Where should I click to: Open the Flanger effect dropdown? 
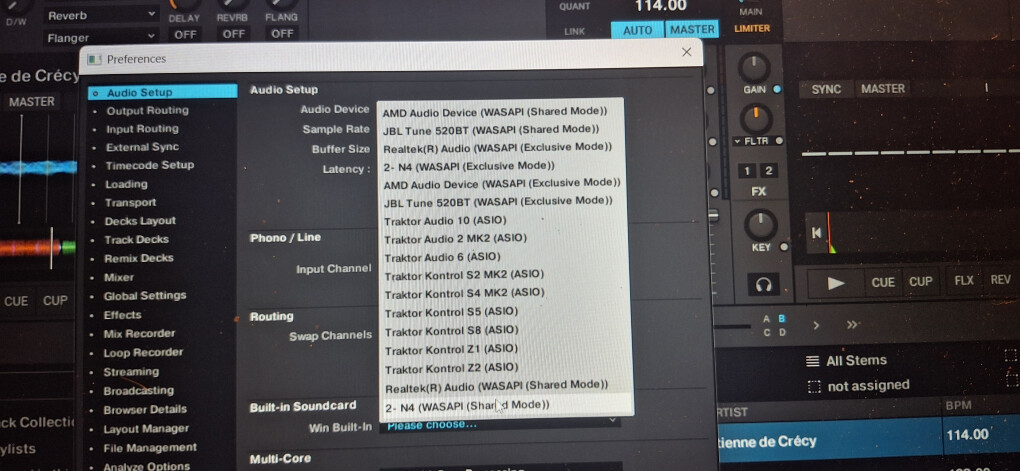[x=101, y=38]
